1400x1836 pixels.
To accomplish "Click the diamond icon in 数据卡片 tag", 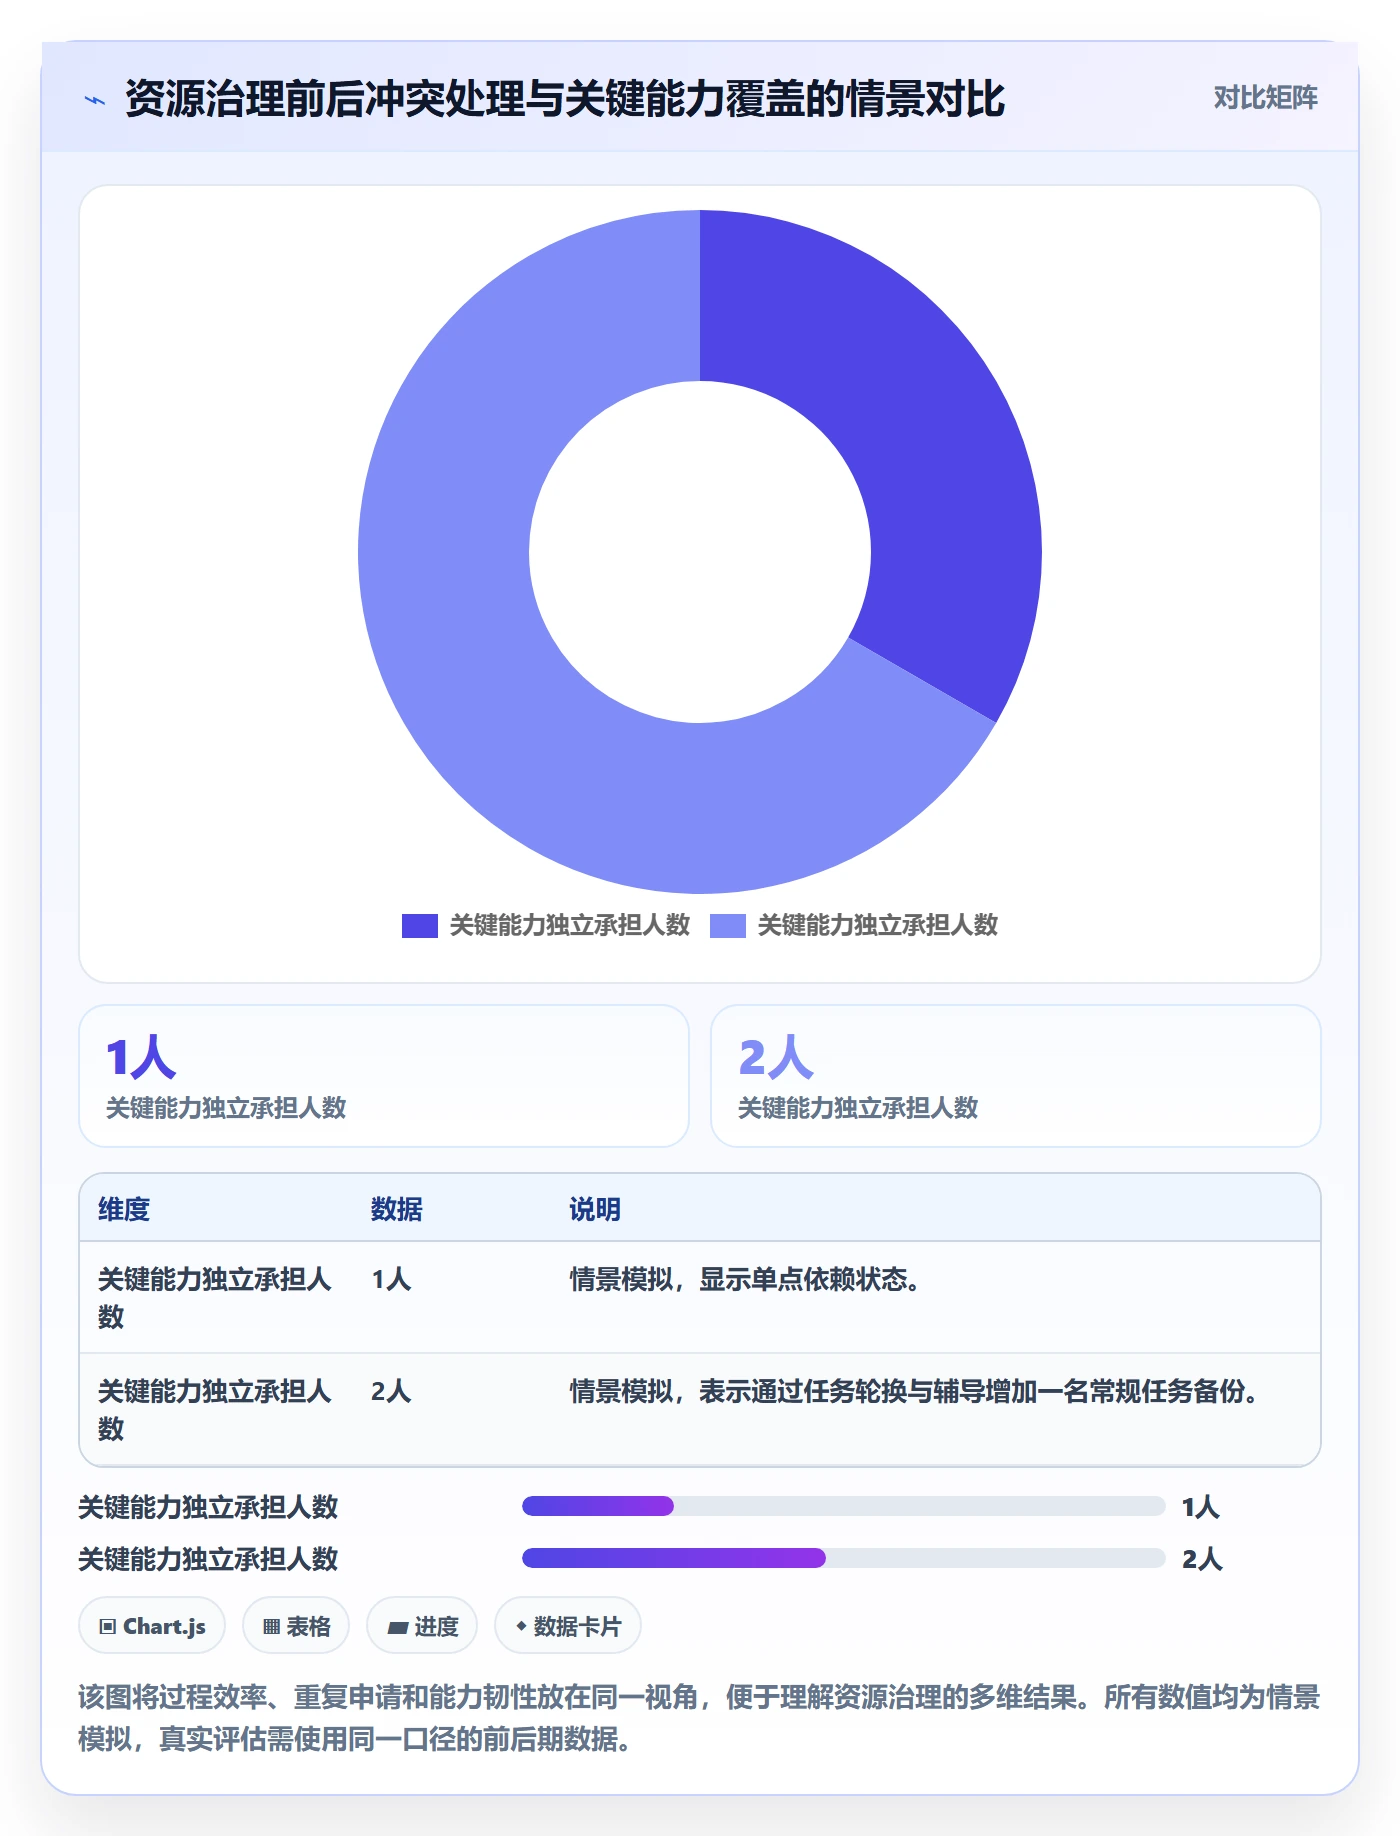I will (521, 1626).
